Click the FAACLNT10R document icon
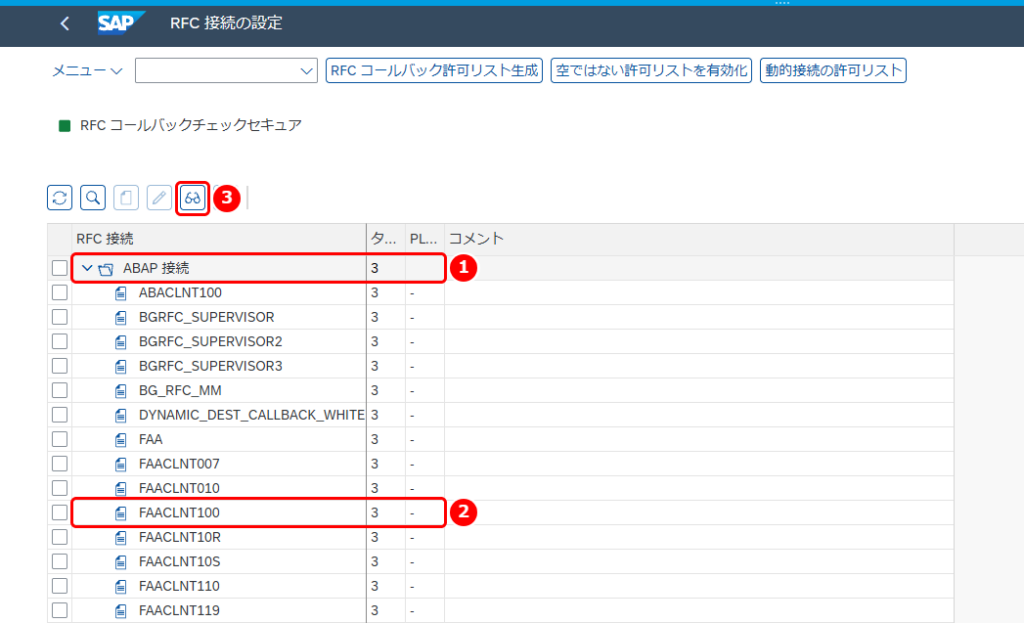The width and height of the screenshot is (1024, 623). tap(121, 537)
